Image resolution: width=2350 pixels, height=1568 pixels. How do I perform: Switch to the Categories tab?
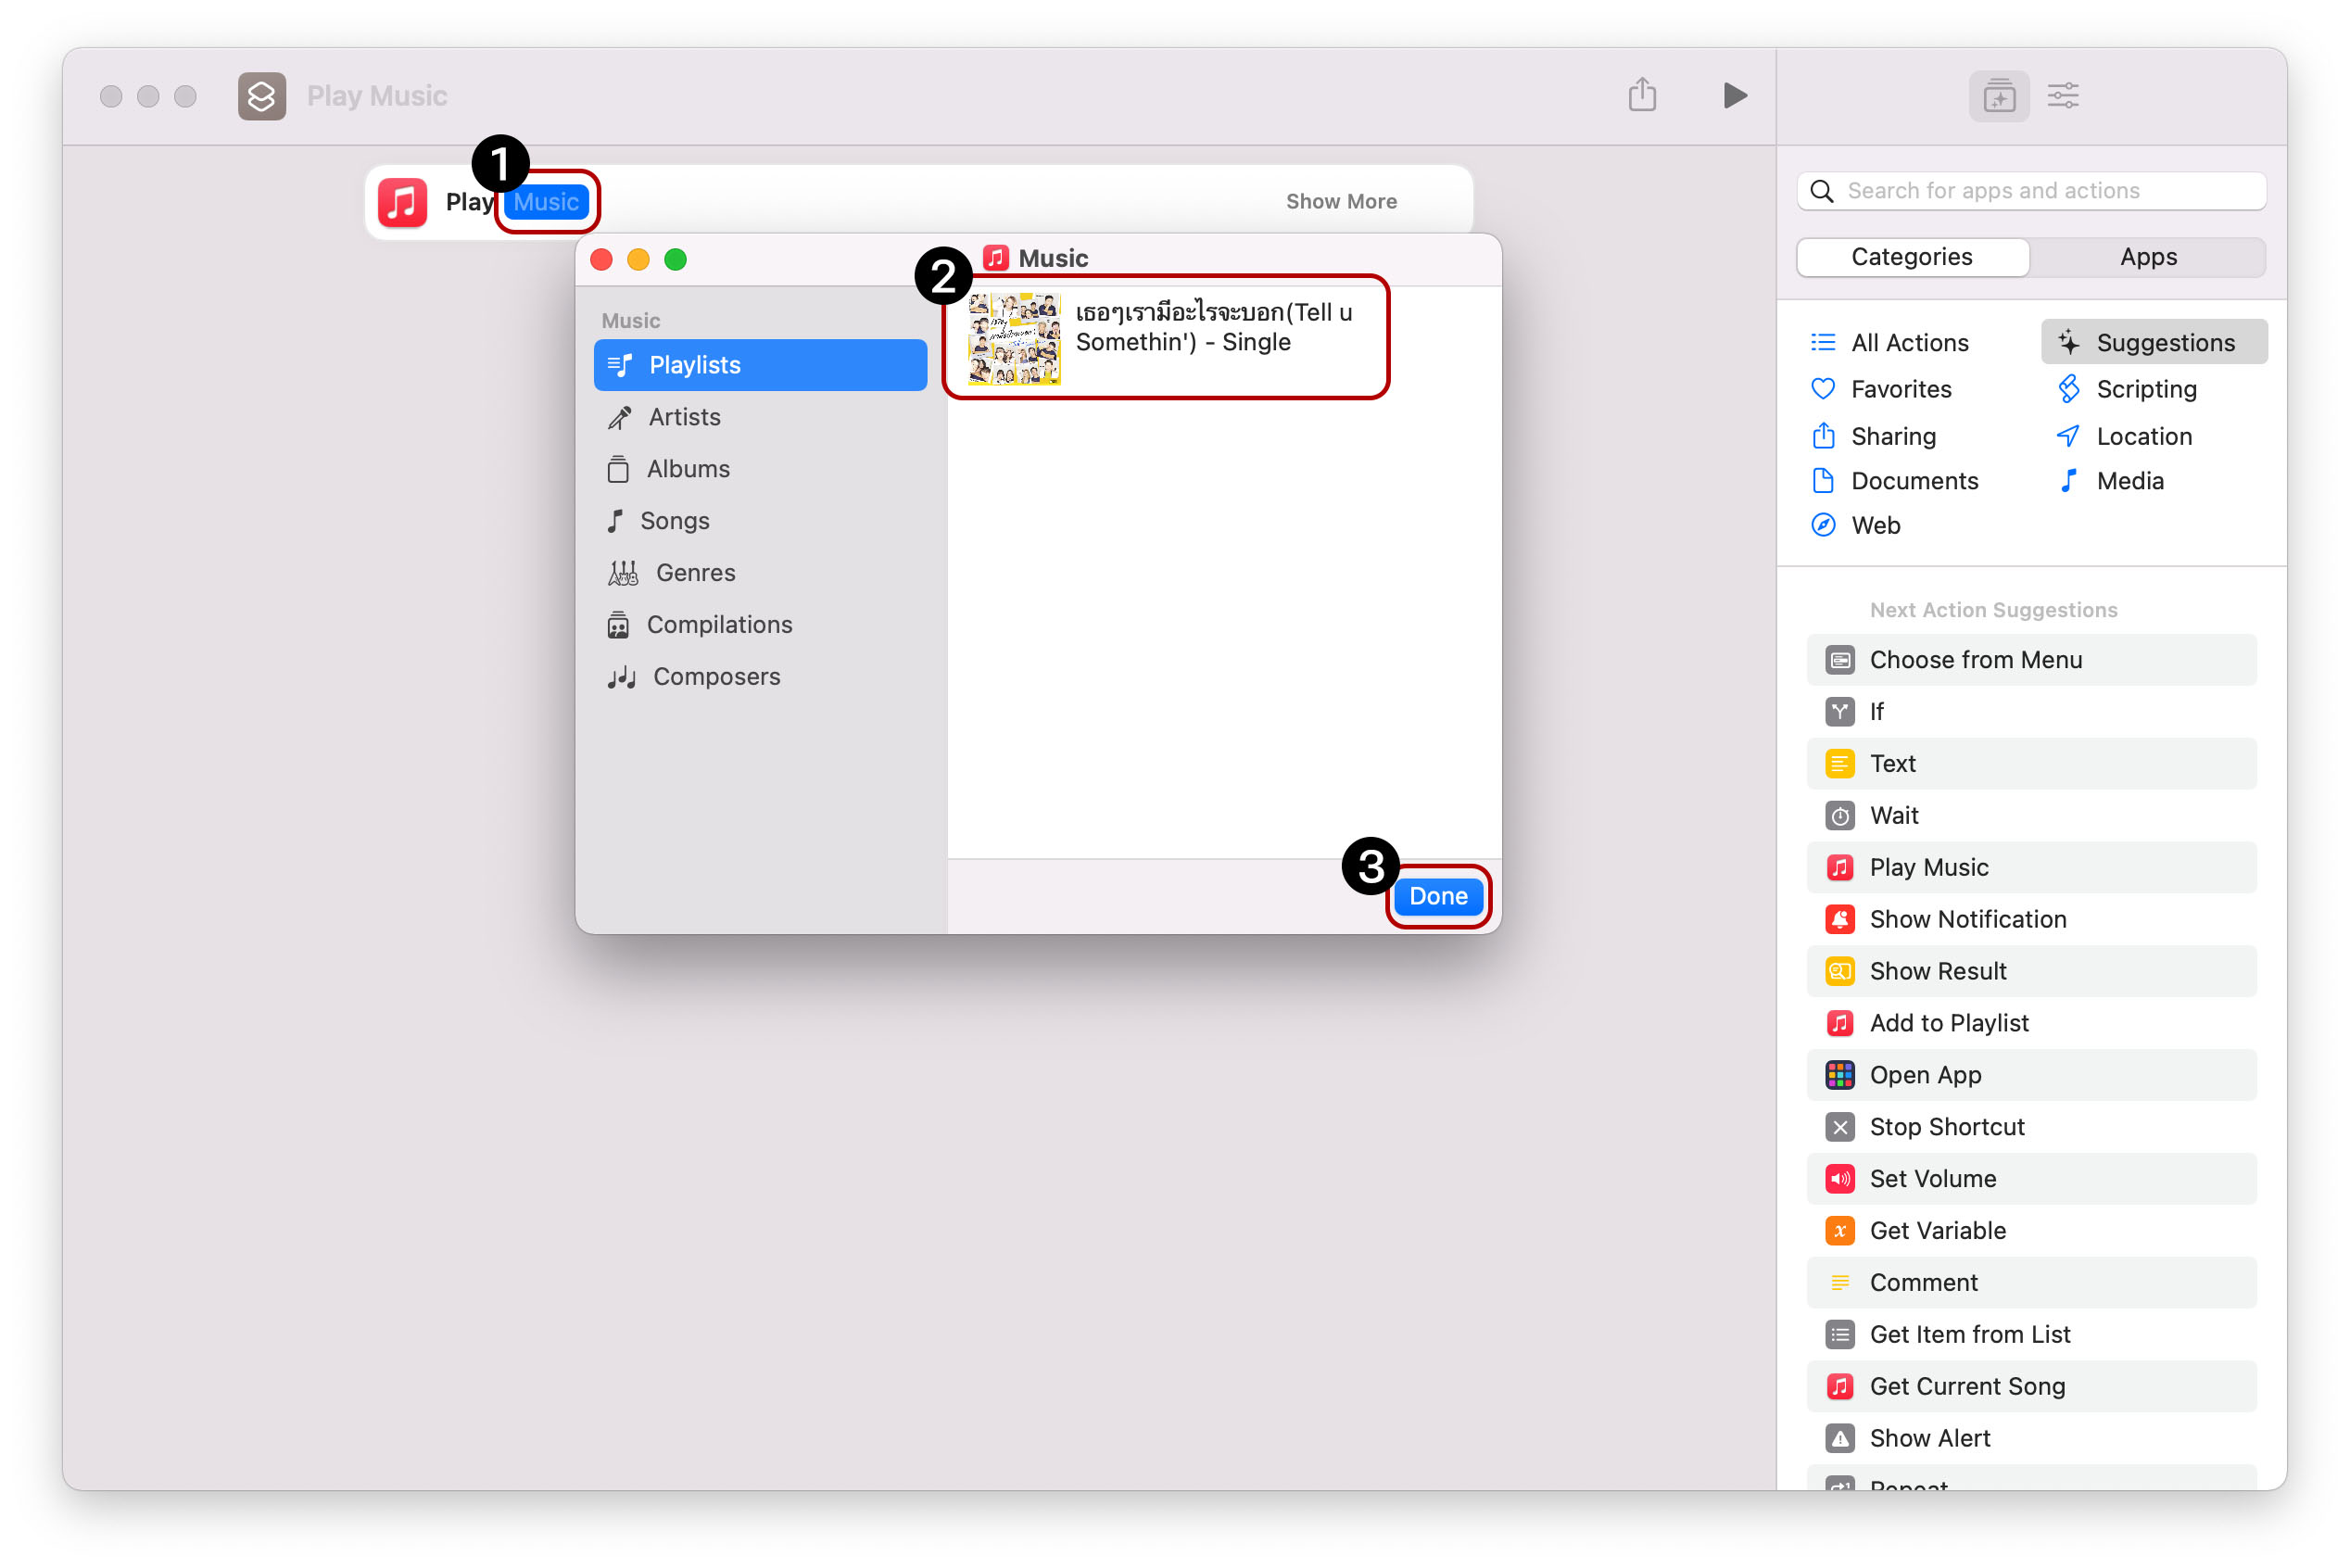[x=1911, y=257]
